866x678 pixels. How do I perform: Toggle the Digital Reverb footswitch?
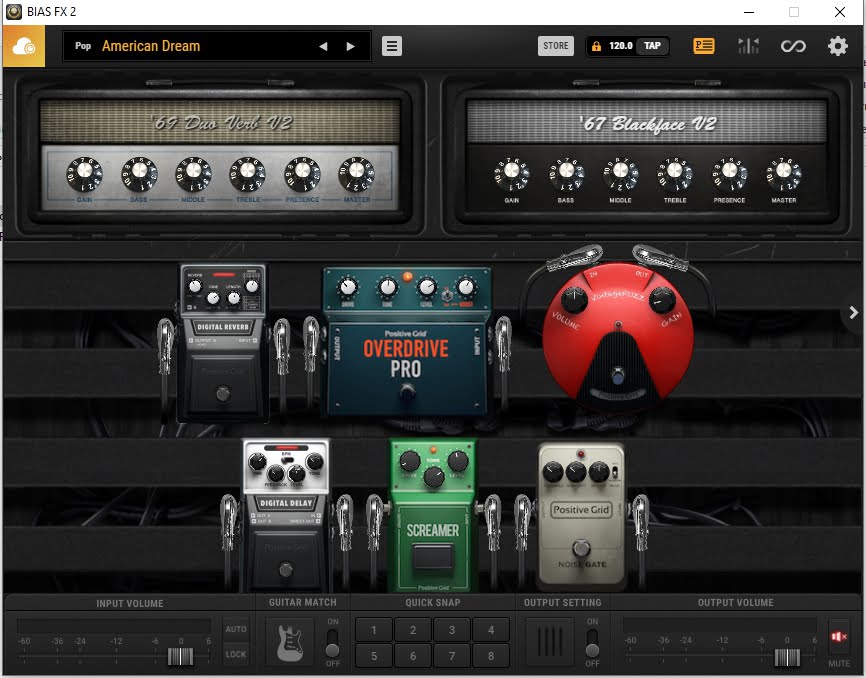[x=223, y=394]
